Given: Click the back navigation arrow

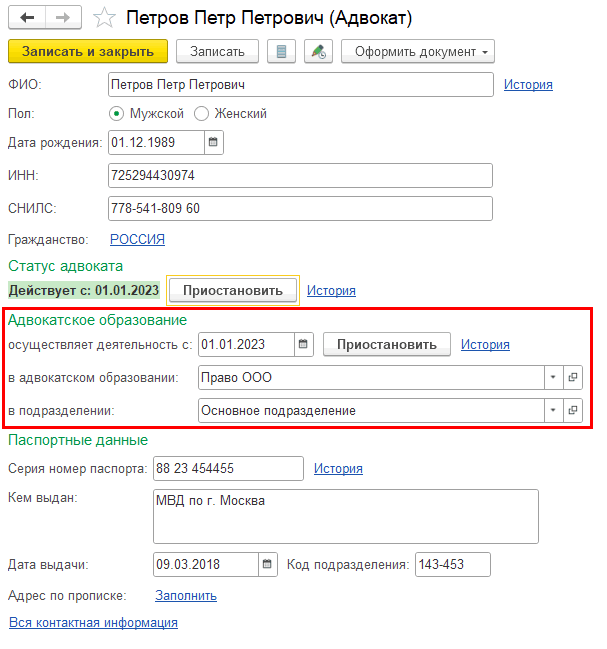Looking at the screenshot, I should [27, 18].
